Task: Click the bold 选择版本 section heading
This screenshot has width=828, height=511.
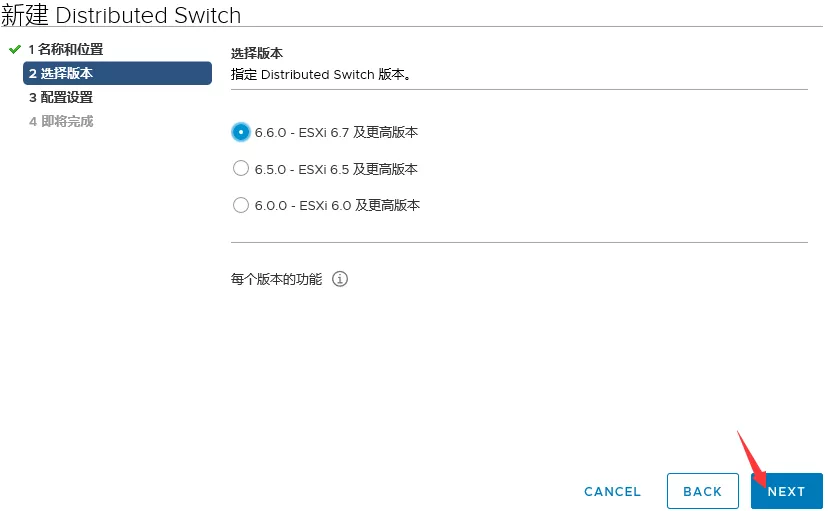Action: (x=258, y=53)
